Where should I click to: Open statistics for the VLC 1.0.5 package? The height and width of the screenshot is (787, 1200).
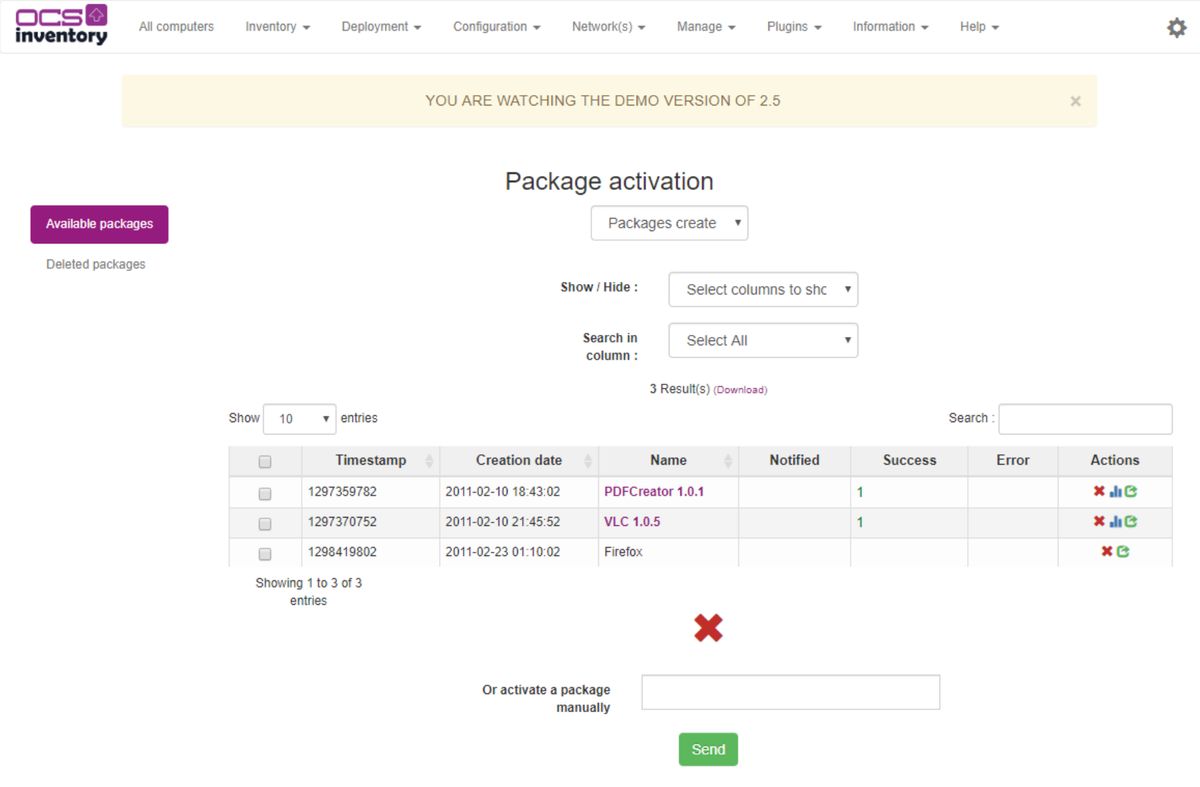pos(1115,521)
